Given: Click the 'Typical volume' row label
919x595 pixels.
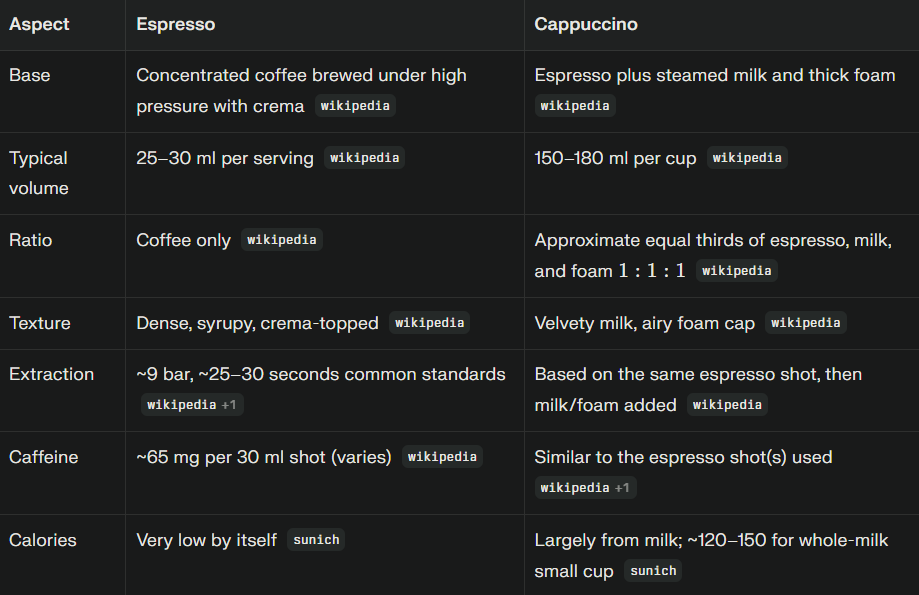Looking at the screenshot, I should (x=39, y=173).
